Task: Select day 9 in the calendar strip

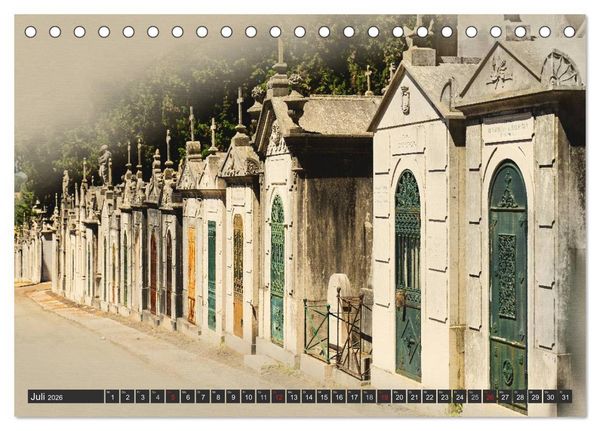Action: pos(233,397)
